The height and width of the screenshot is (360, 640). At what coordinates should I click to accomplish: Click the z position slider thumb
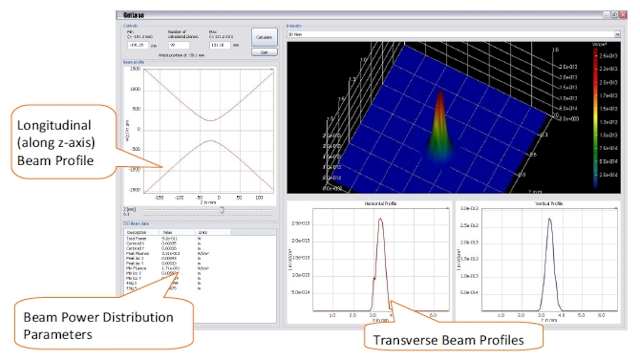pyautogui.click(x=222, y=210)
